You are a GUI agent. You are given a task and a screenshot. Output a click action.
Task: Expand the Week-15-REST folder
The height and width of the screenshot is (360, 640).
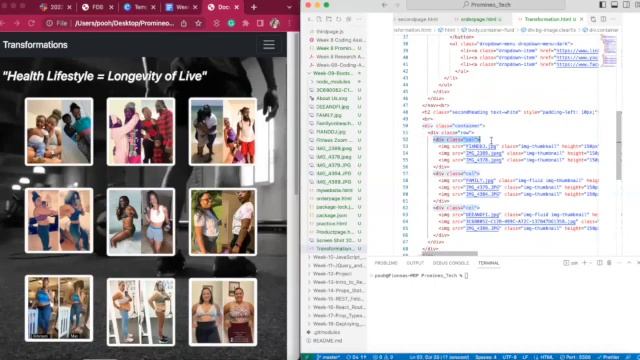(x=335, y=299)
